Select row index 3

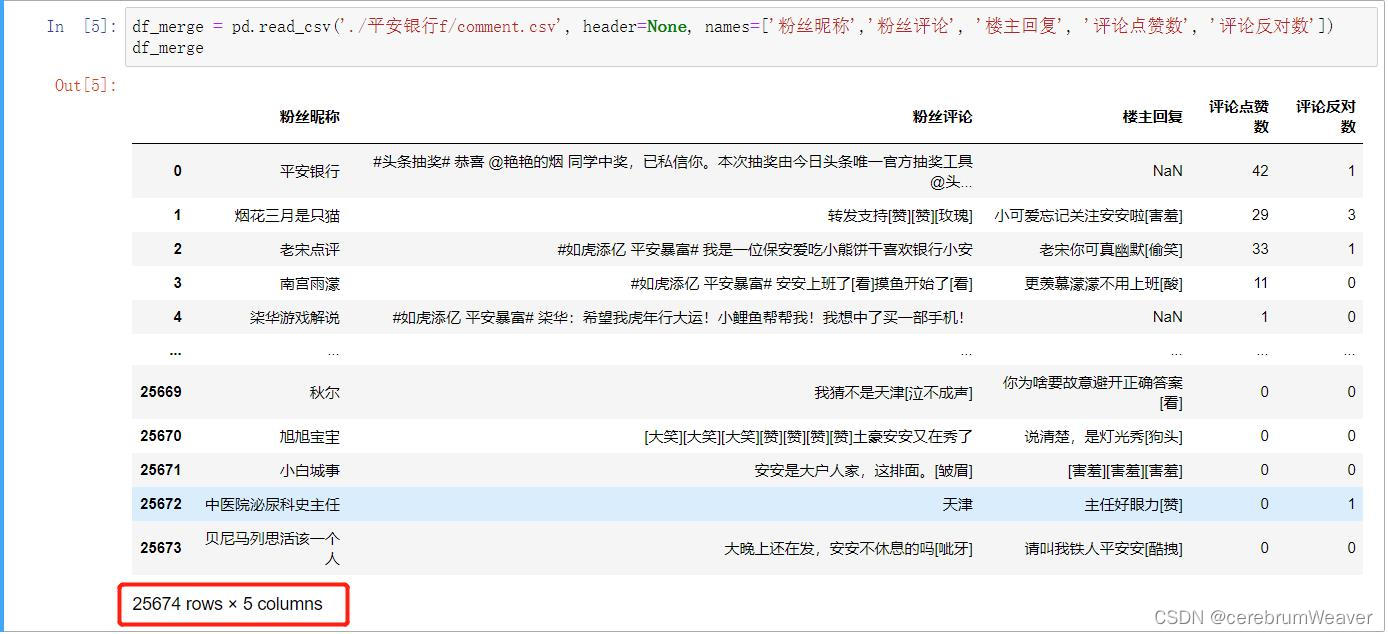(178, 283)
